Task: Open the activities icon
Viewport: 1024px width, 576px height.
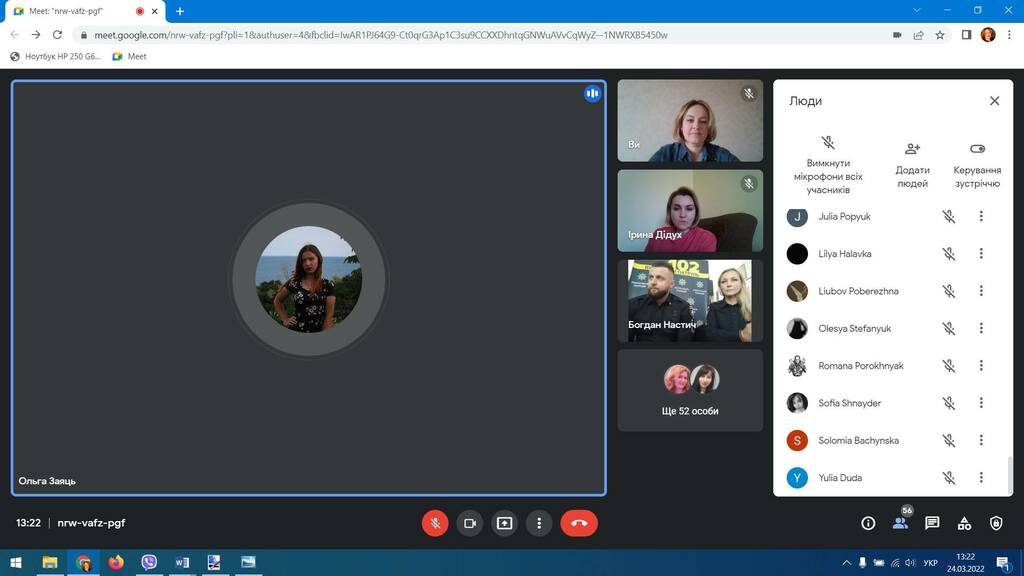Action: pyautogui.click(x=964, y=523)
